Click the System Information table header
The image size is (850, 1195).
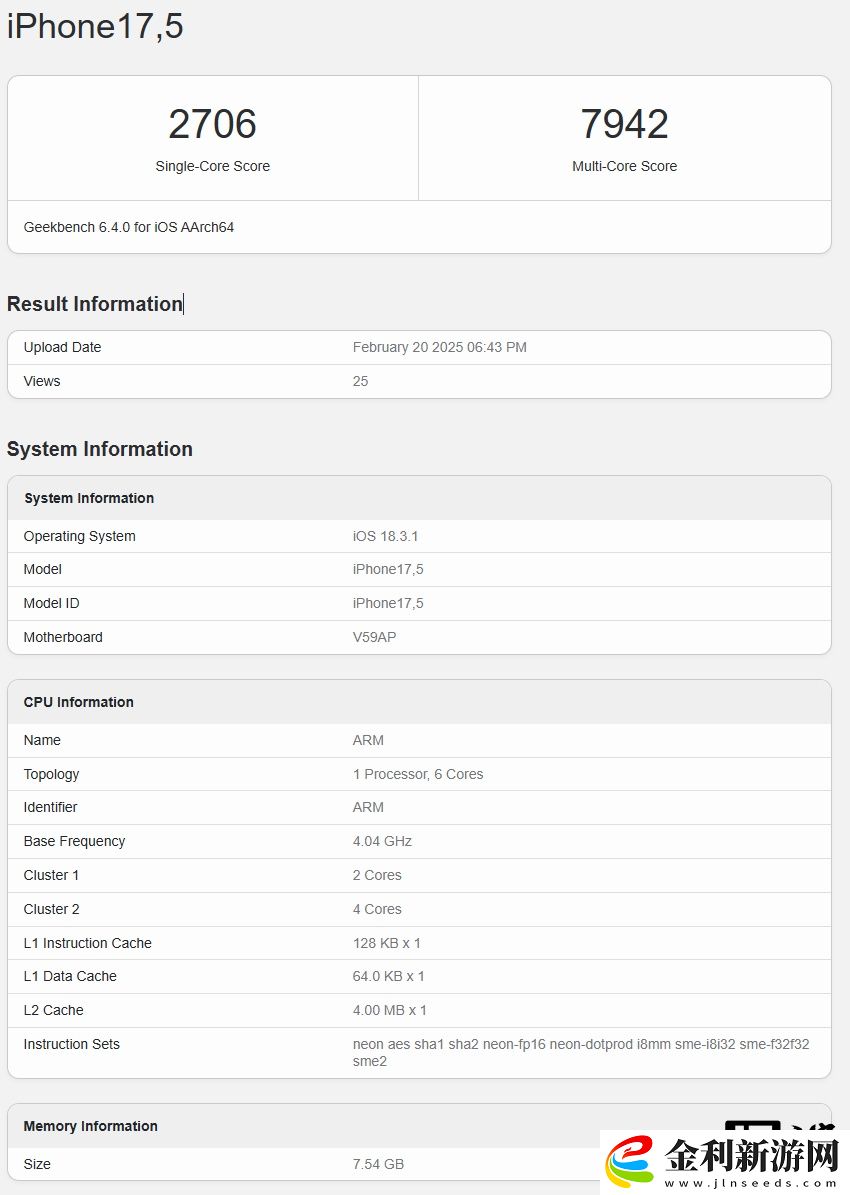point(89,498)
